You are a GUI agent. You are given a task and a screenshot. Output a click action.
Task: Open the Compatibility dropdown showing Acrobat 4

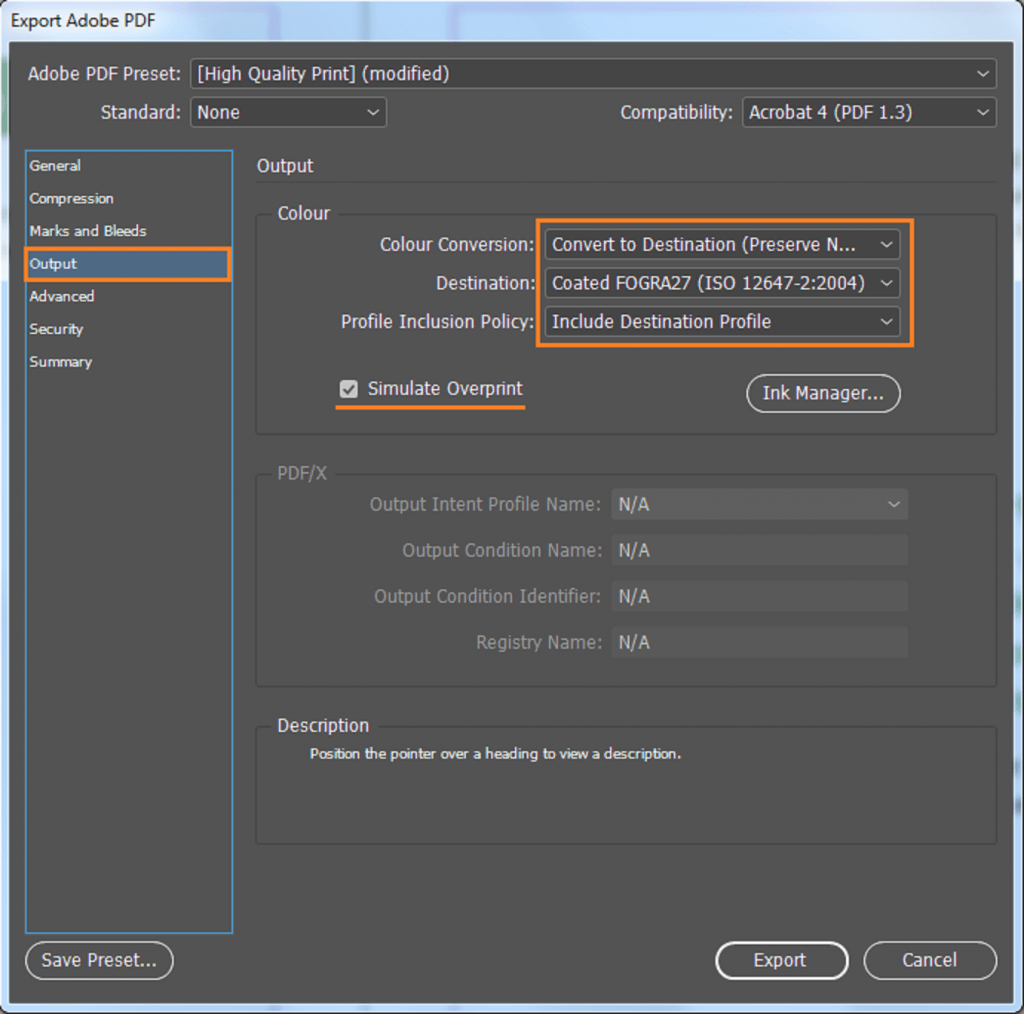coord(869,112)
